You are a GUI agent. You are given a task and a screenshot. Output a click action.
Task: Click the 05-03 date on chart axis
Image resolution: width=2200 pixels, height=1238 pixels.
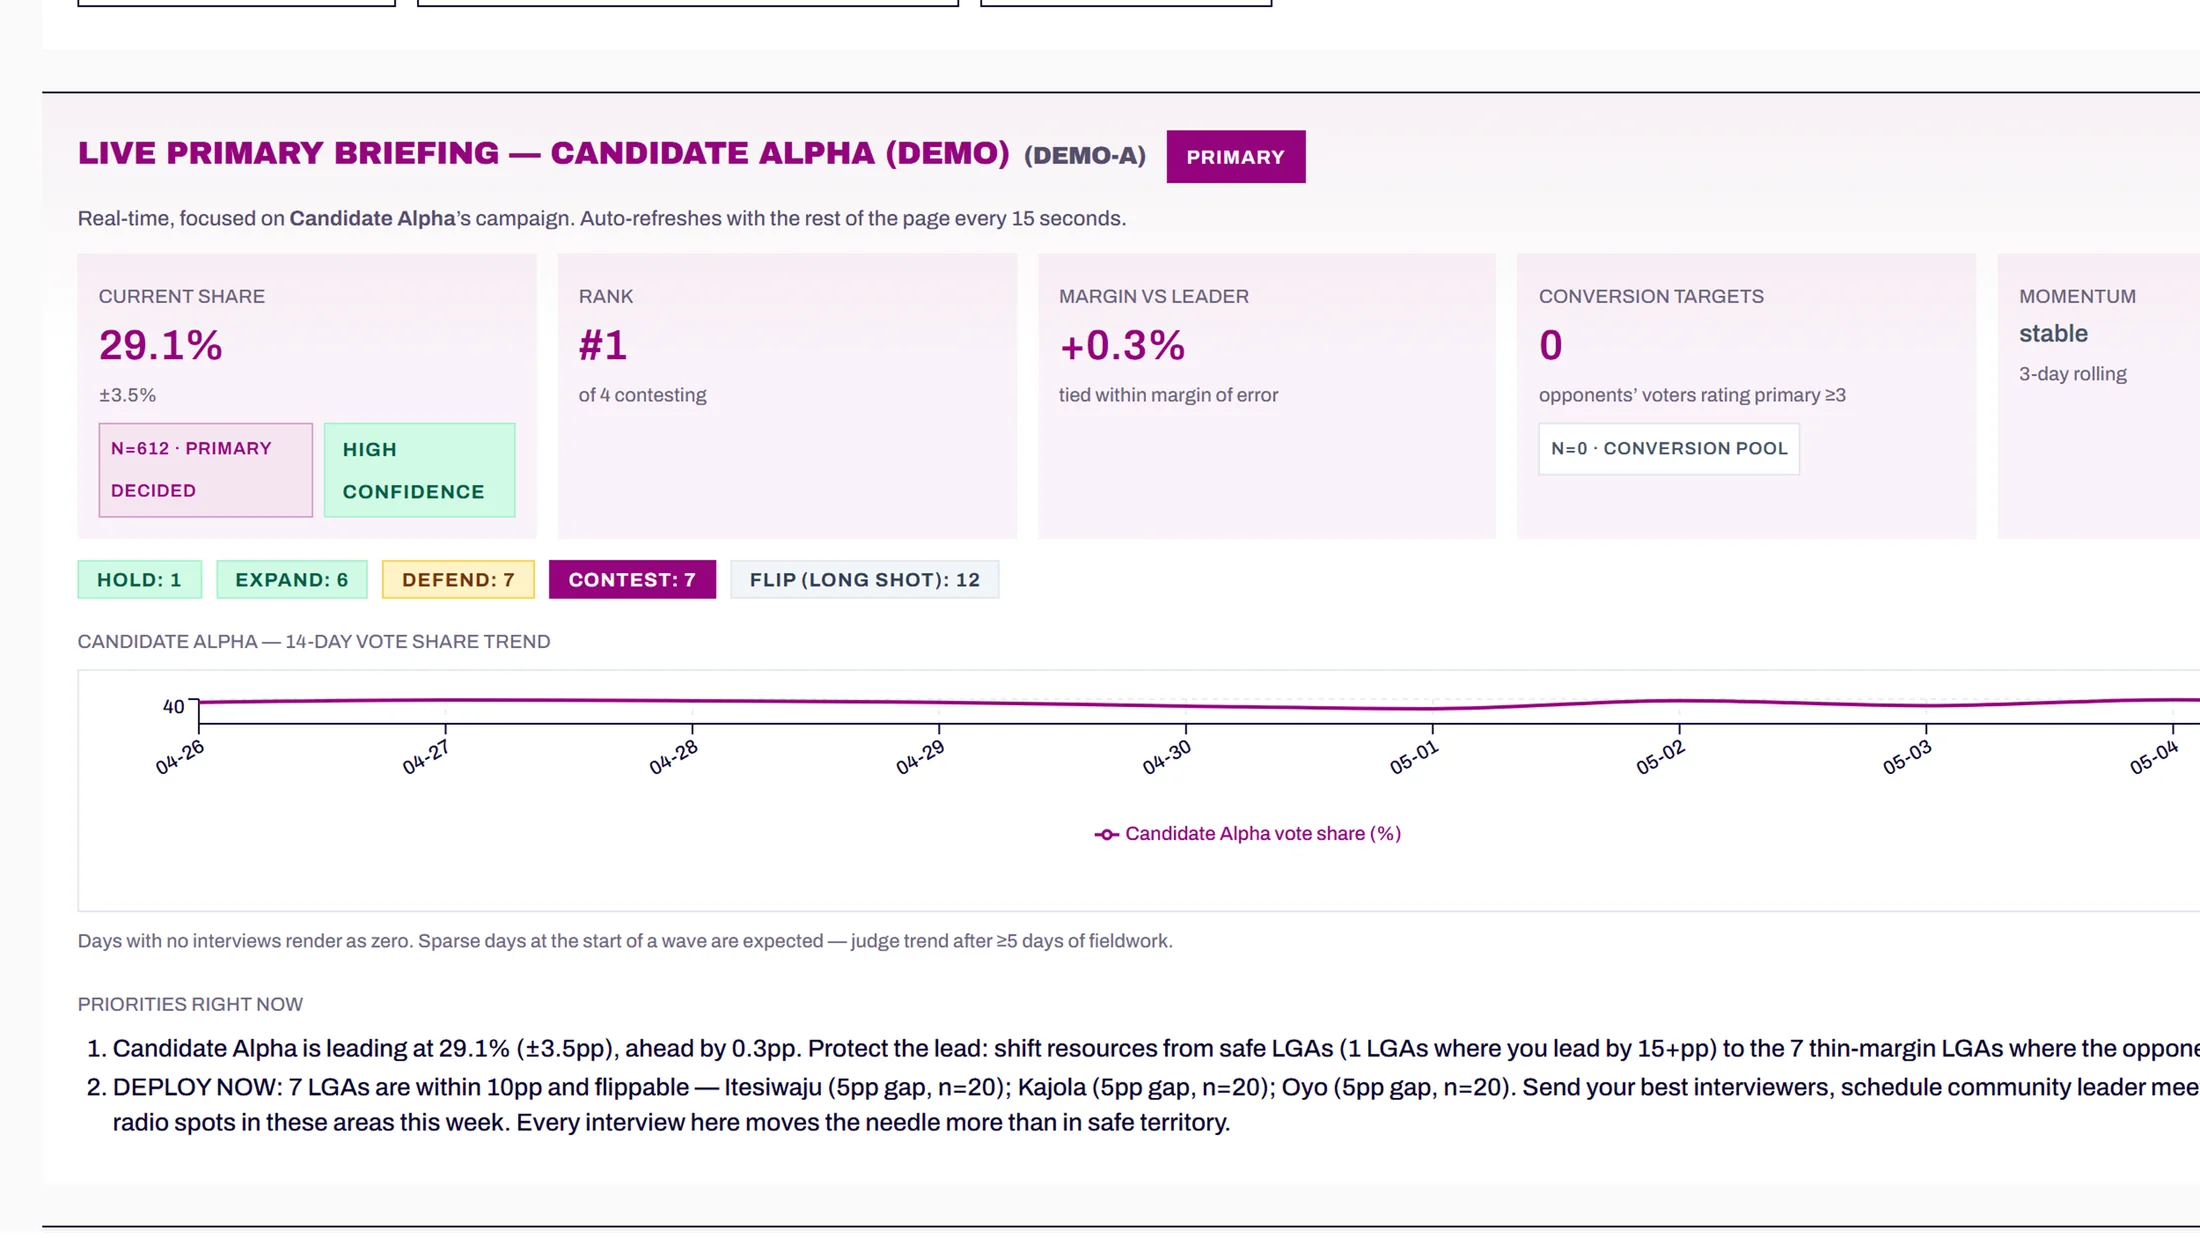[x=1908, y=758]
